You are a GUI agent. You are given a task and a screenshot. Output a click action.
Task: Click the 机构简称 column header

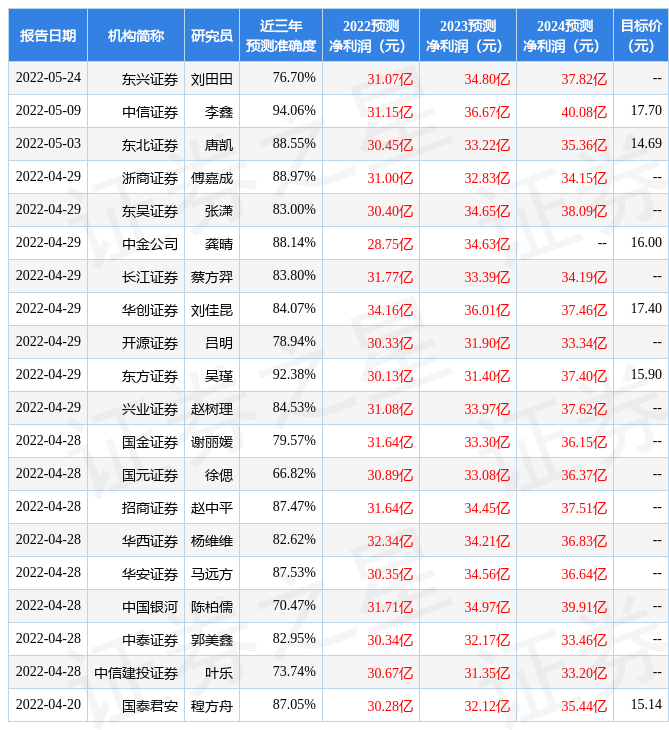[x=136, y=35]
